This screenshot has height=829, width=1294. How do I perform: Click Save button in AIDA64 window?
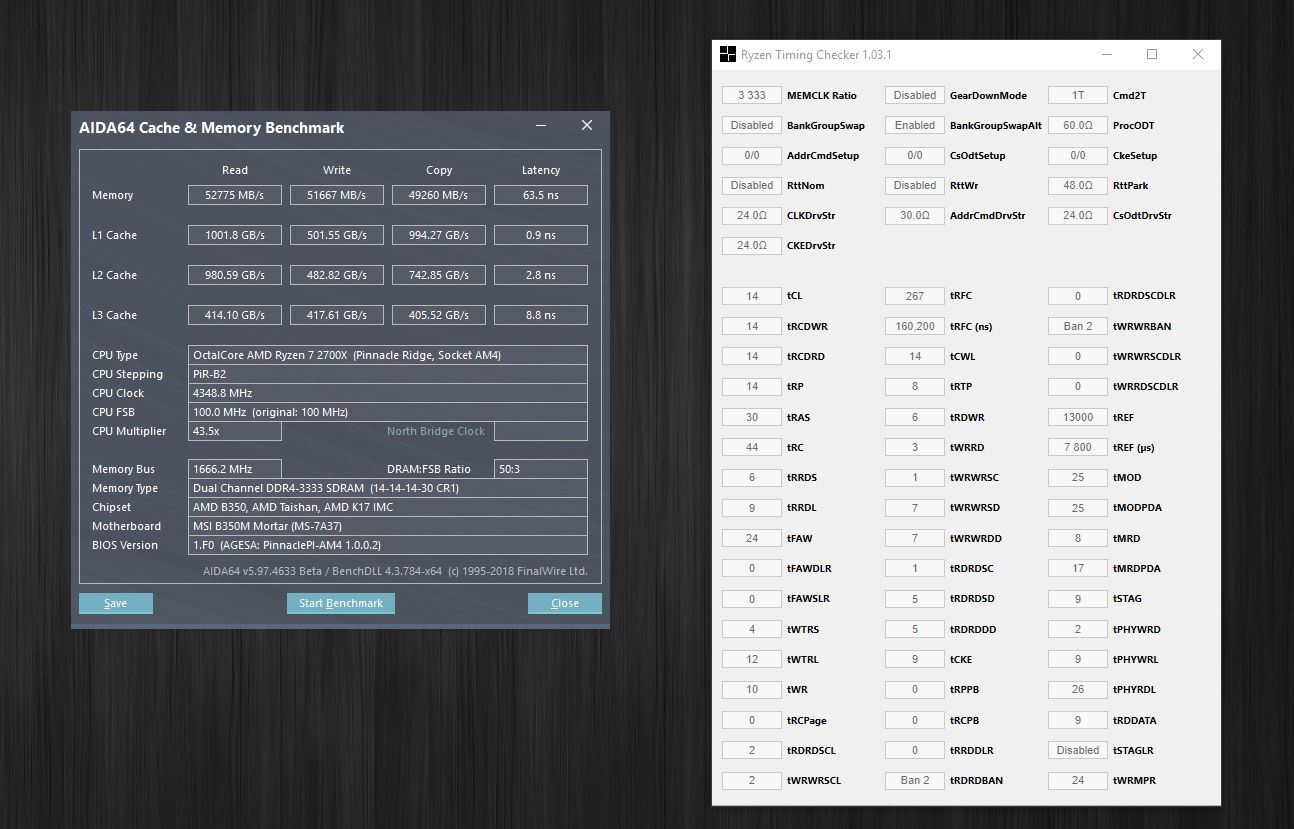click(116, 603)
